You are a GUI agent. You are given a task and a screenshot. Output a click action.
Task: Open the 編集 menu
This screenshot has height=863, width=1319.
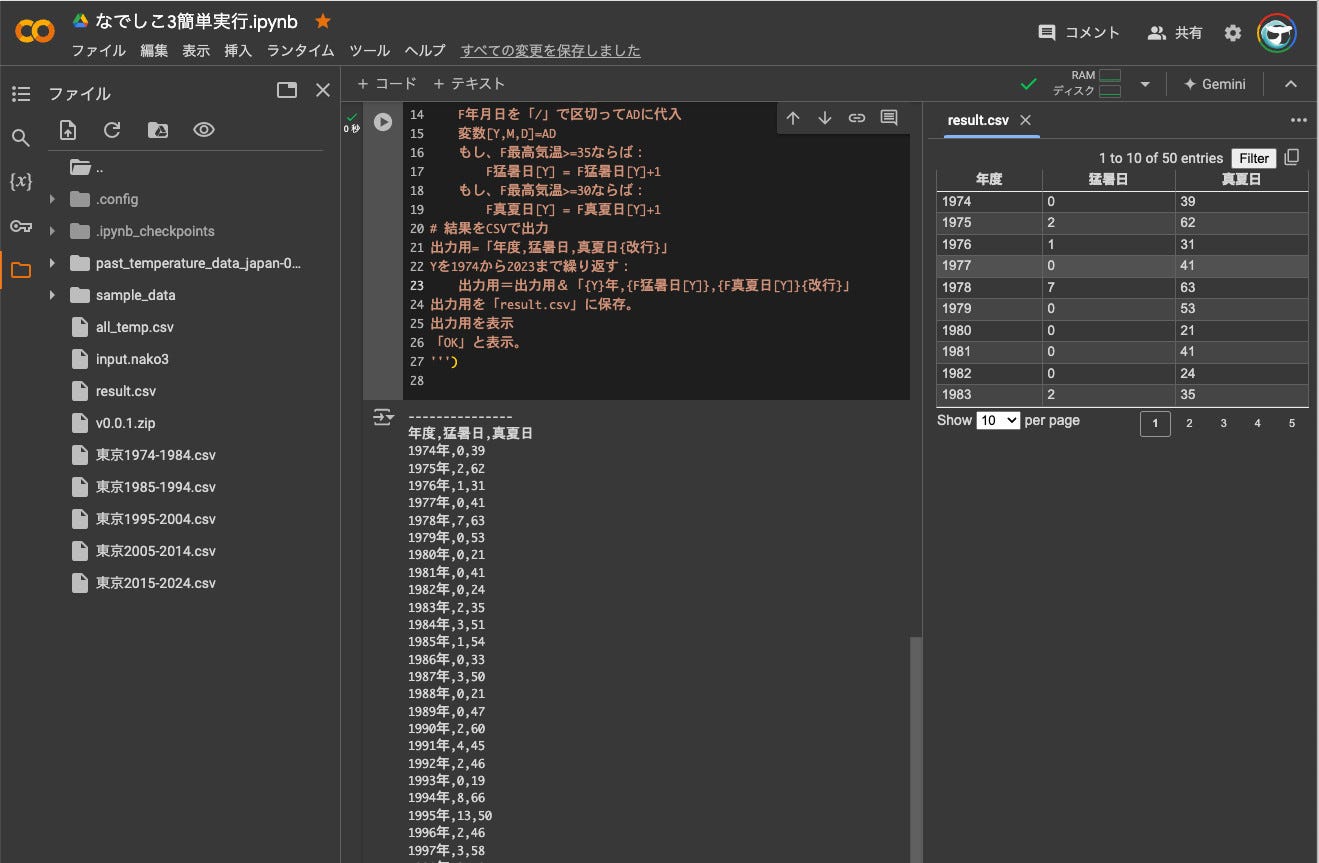click(154, 50)
